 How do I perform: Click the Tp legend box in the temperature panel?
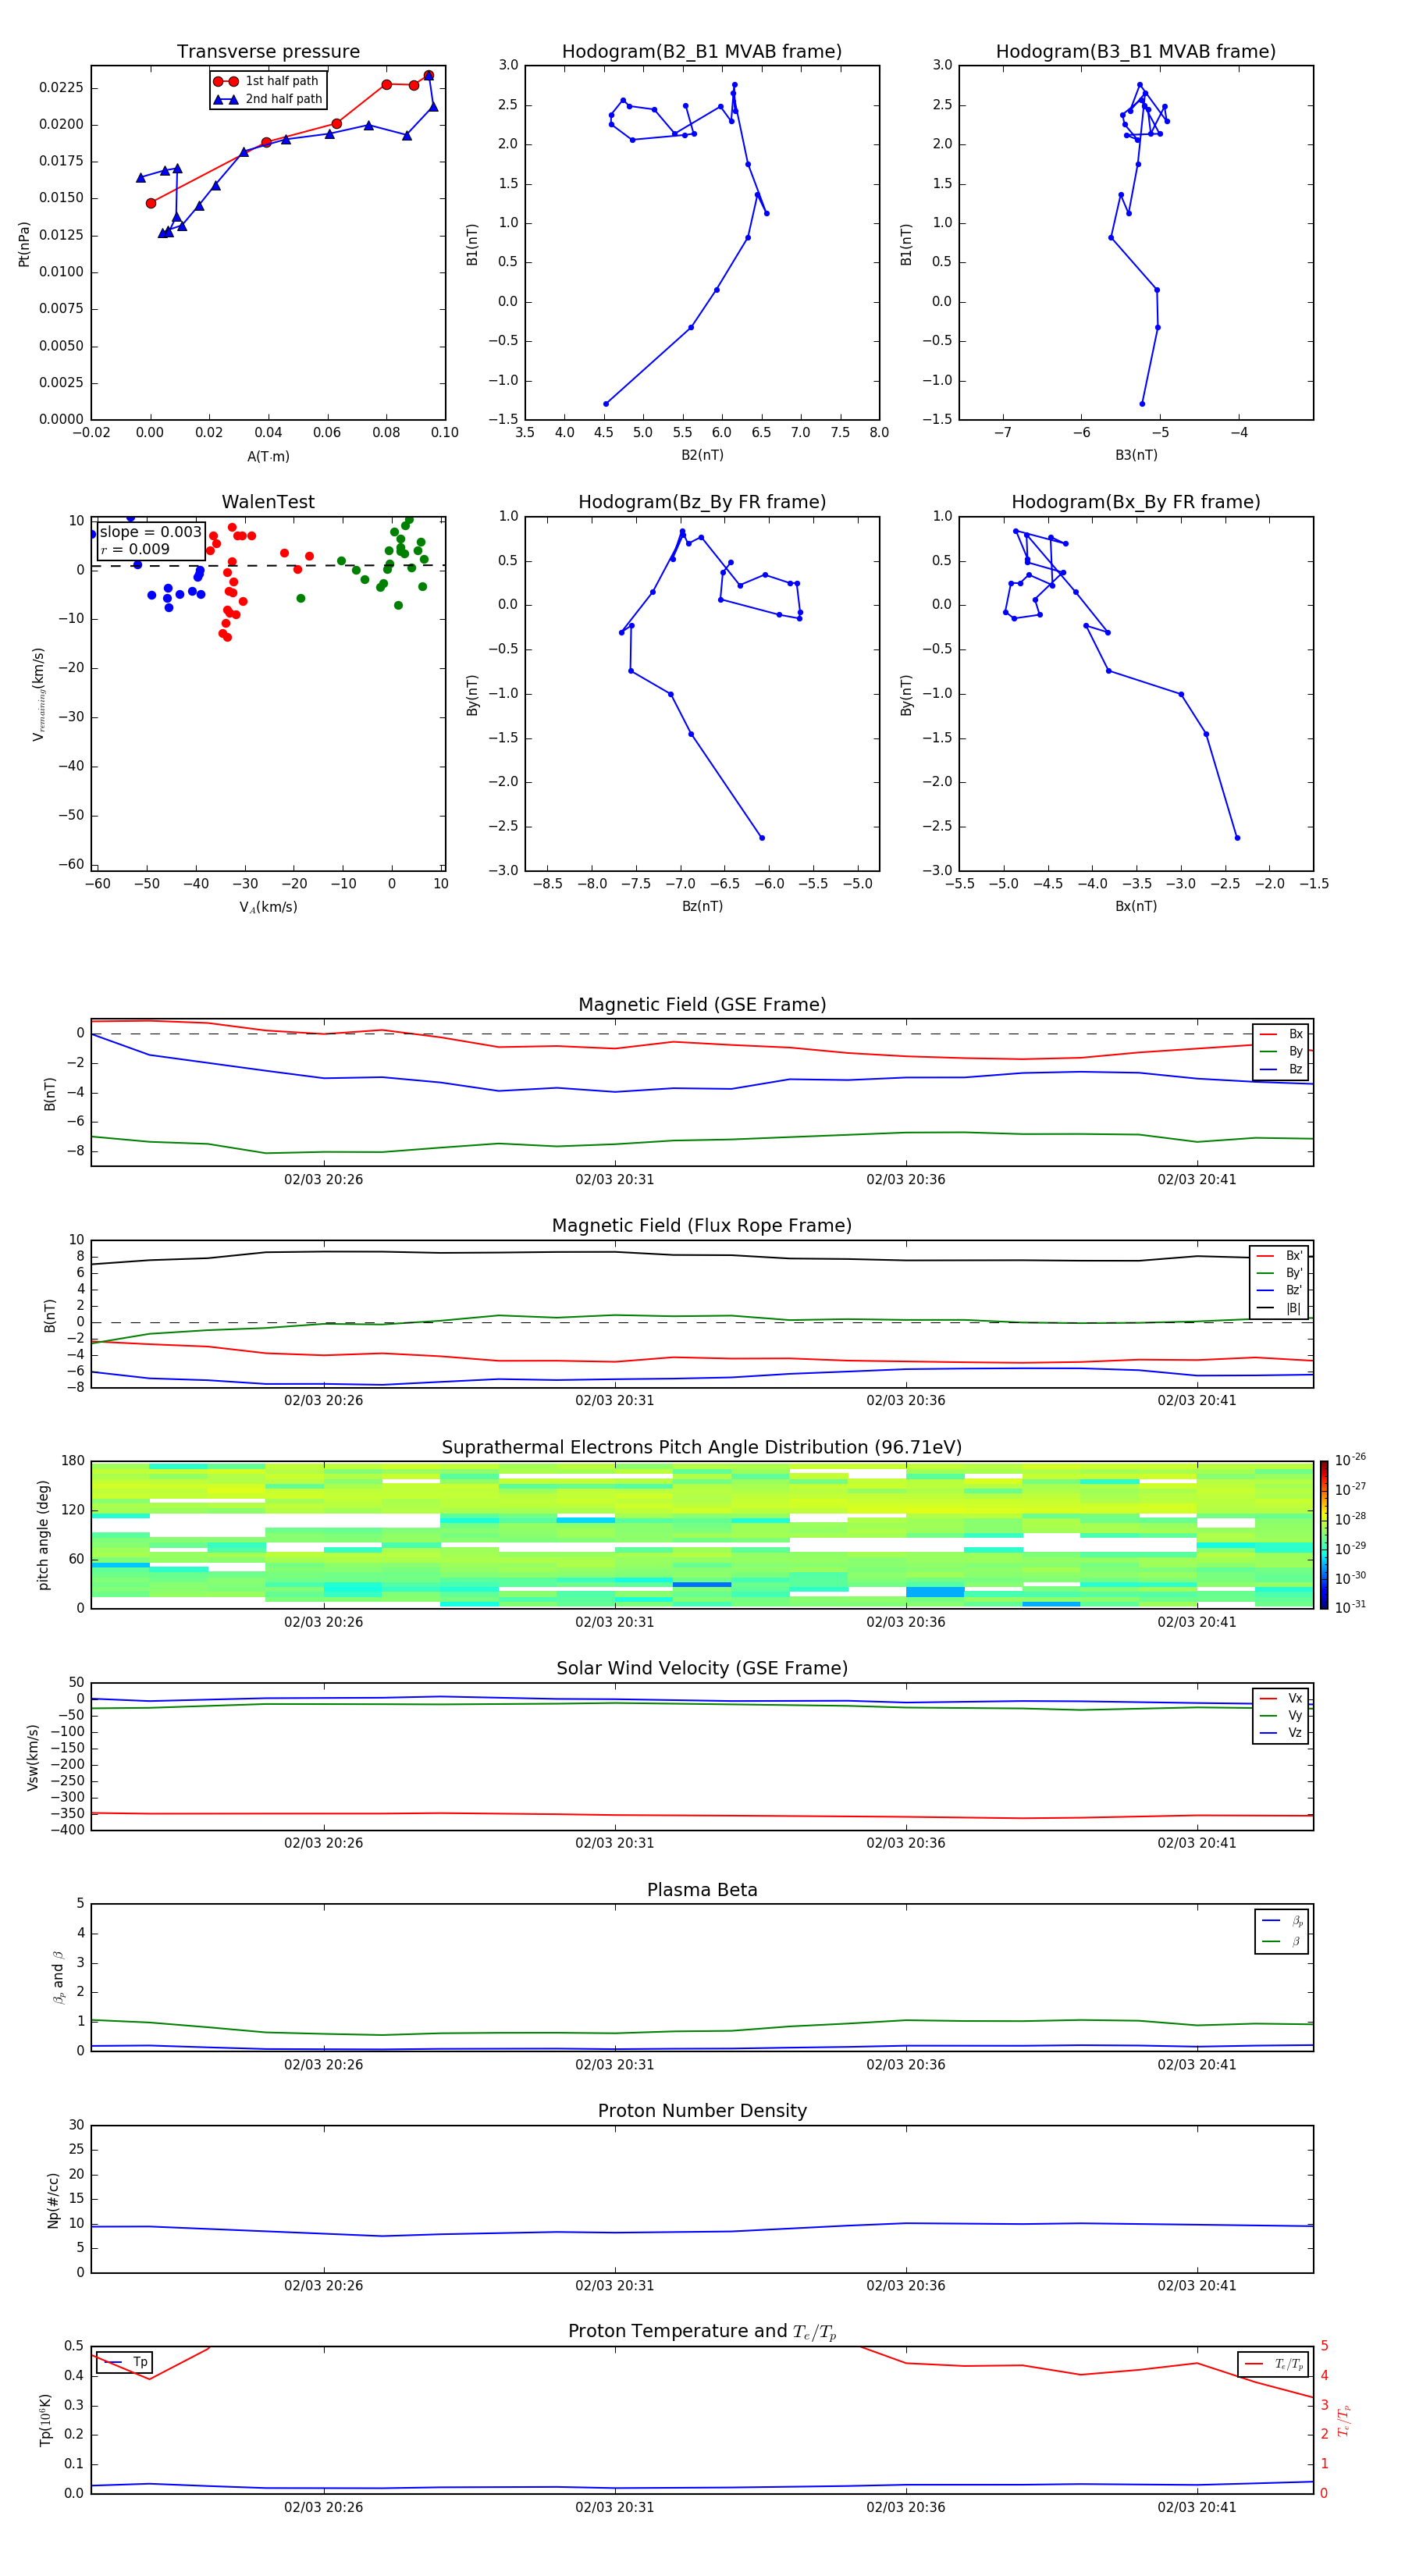tap(124, 2362)
